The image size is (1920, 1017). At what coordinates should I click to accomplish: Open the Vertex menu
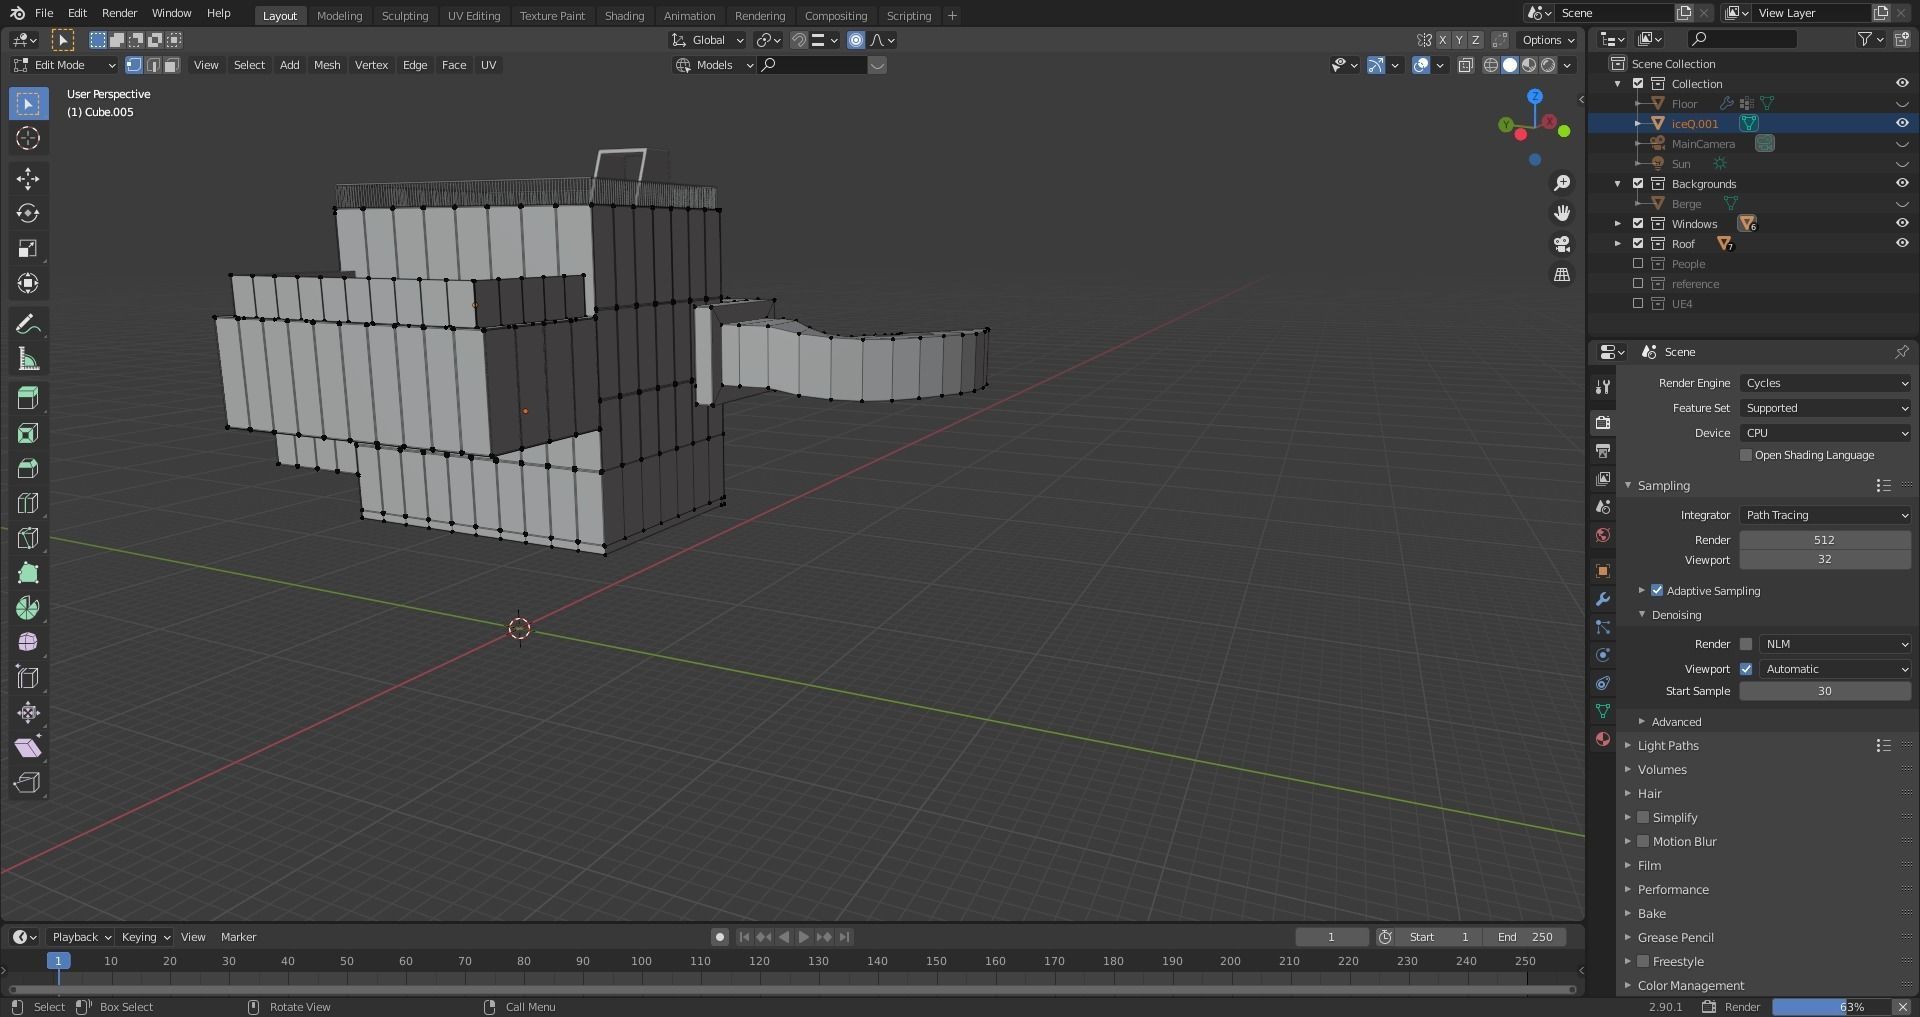pos(371,65)
